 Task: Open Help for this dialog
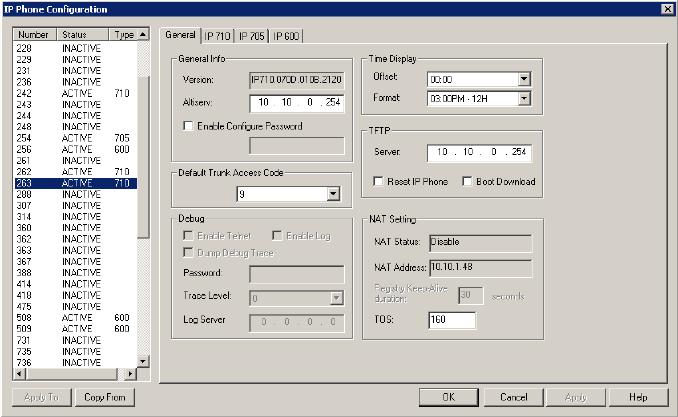[x=639, y=397]
